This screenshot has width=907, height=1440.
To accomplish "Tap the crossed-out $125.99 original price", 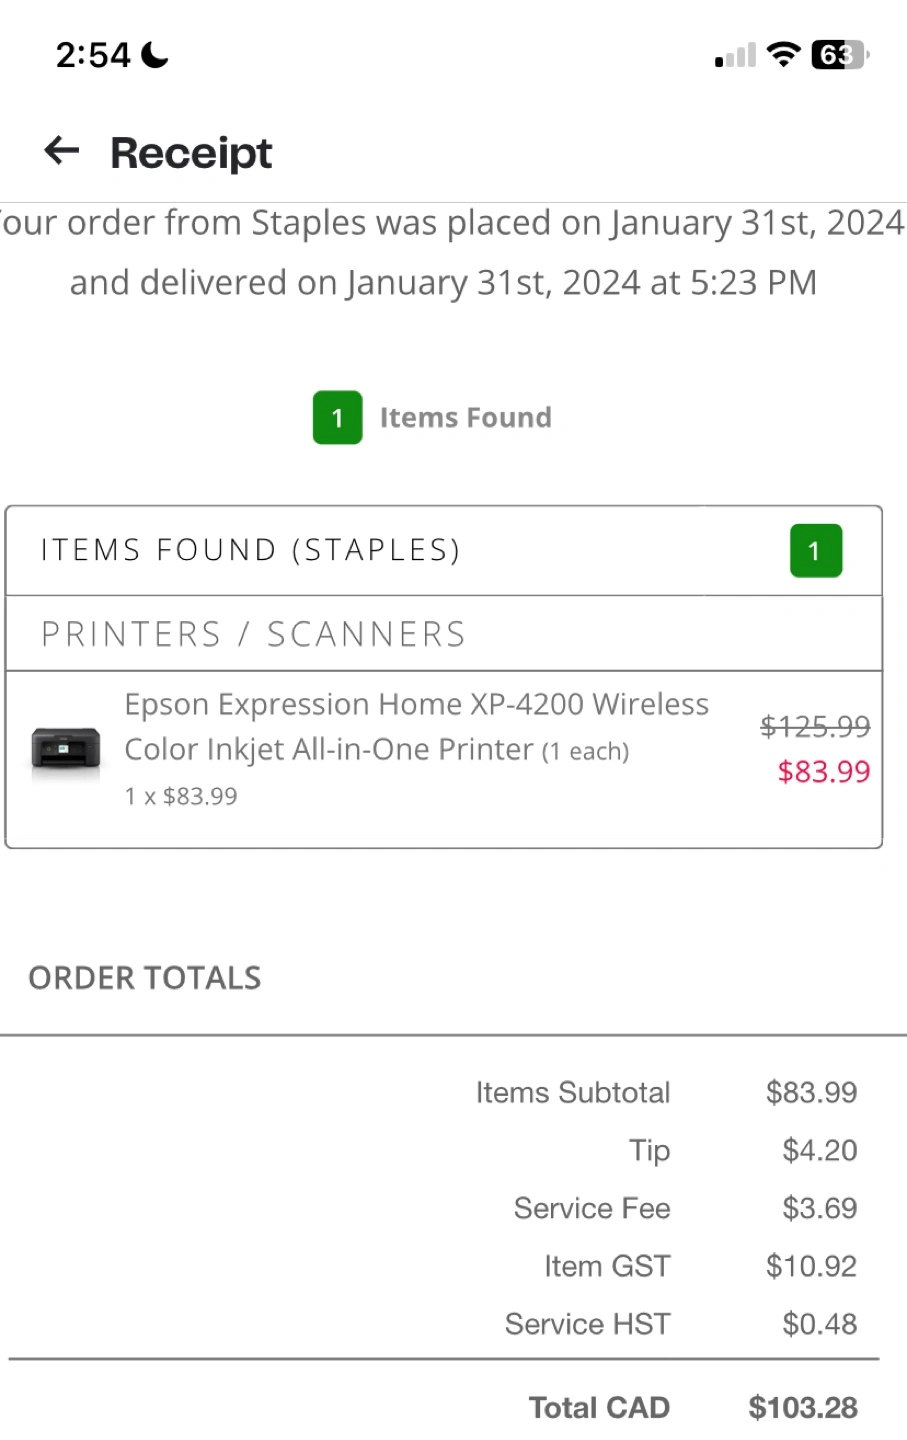I will pyautogui.click(x=815, y=726).
